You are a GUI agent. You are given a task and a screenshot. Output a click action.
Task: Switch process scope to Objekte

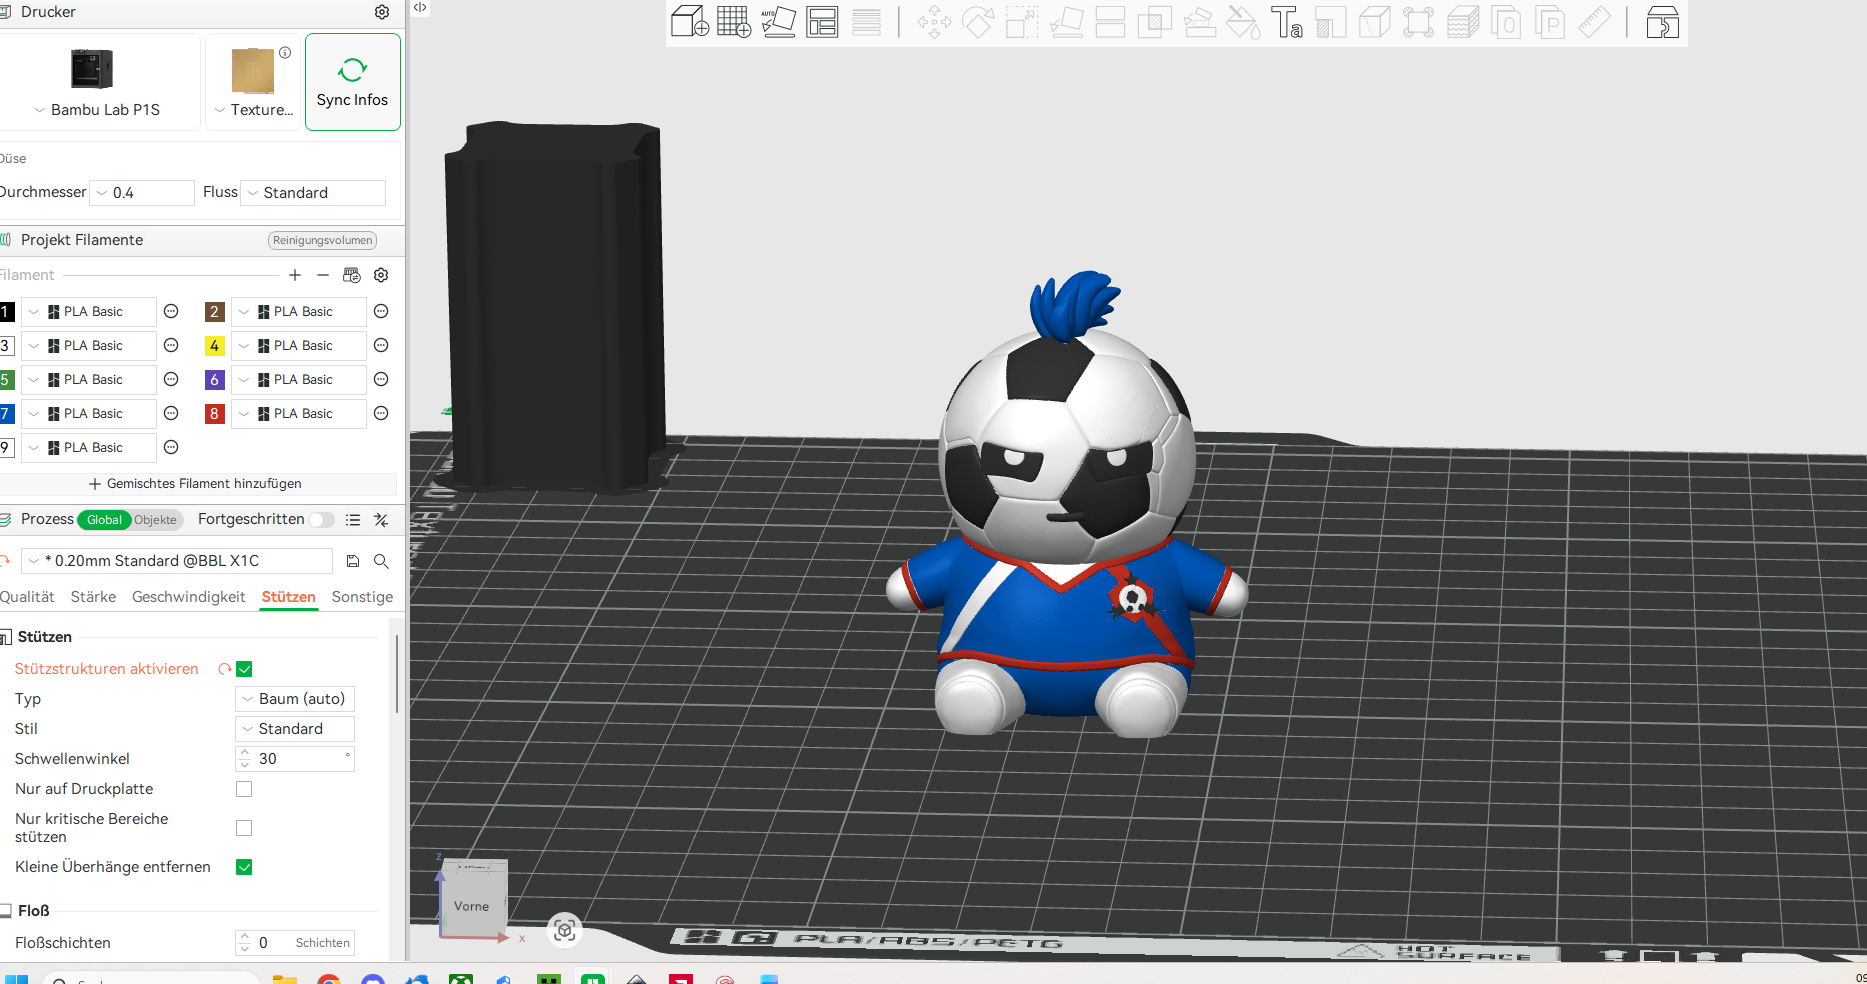155,520
